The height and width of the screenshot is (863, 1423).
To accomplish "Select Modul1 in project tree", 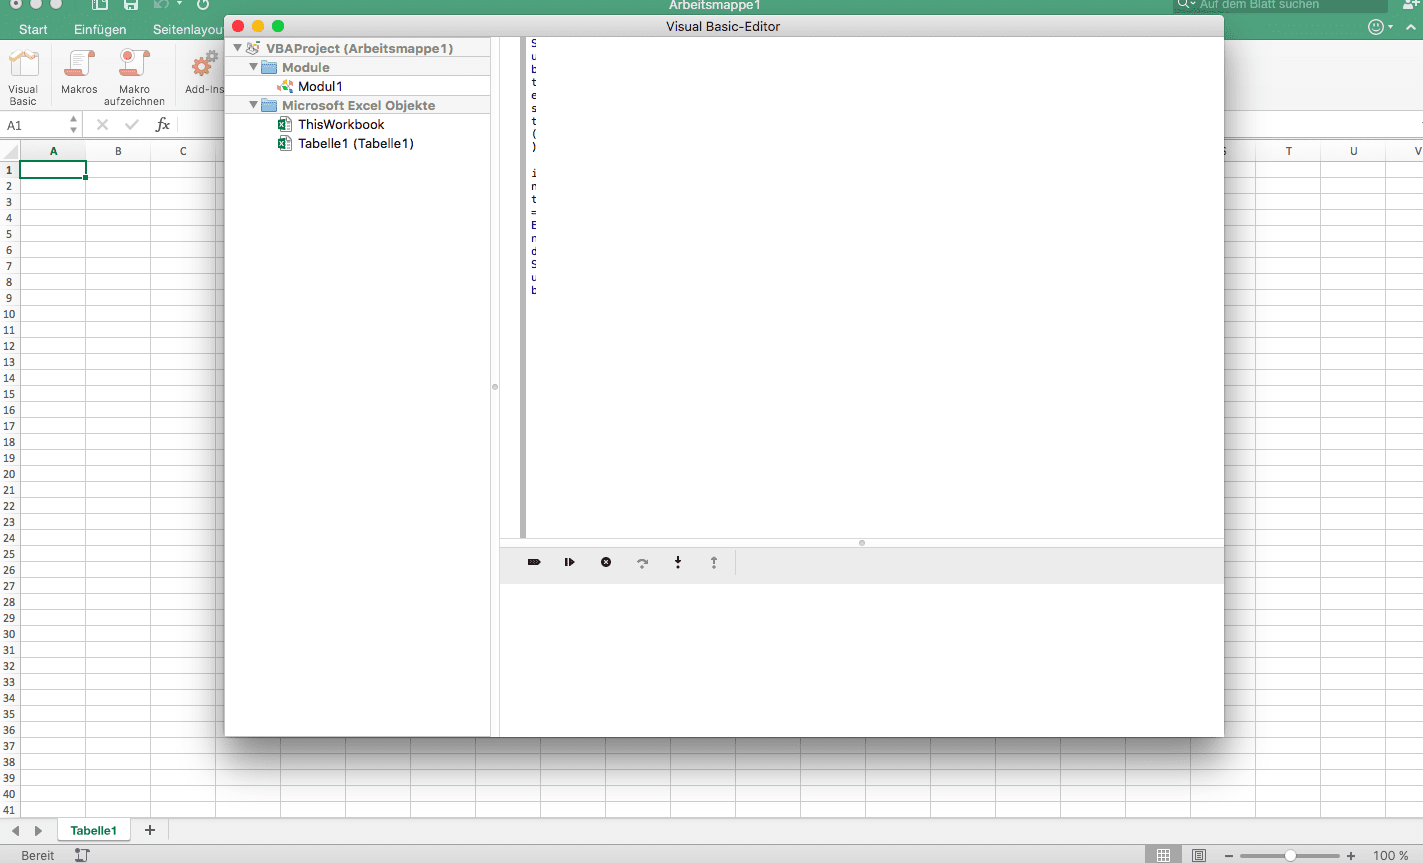I will tap(320, 86).
